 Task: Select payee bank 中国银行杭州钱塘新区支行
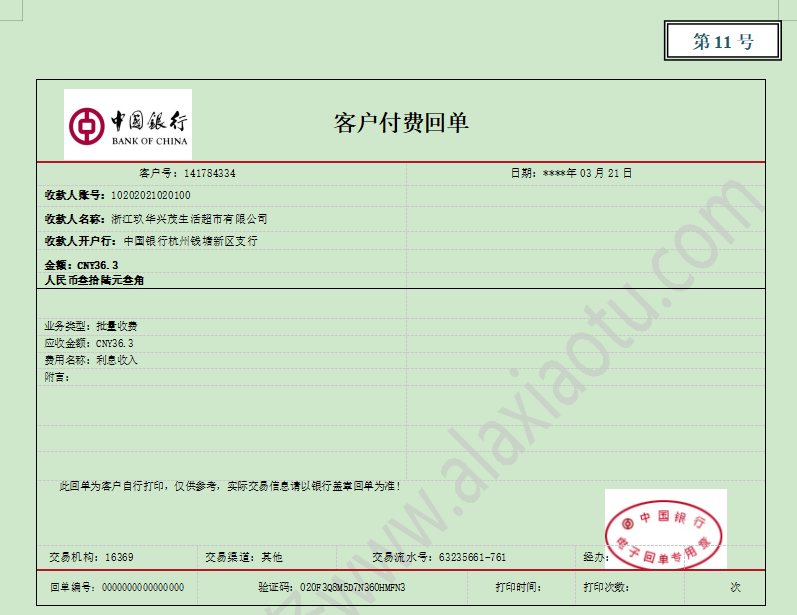pyautogui.click(x=191, y=241)
